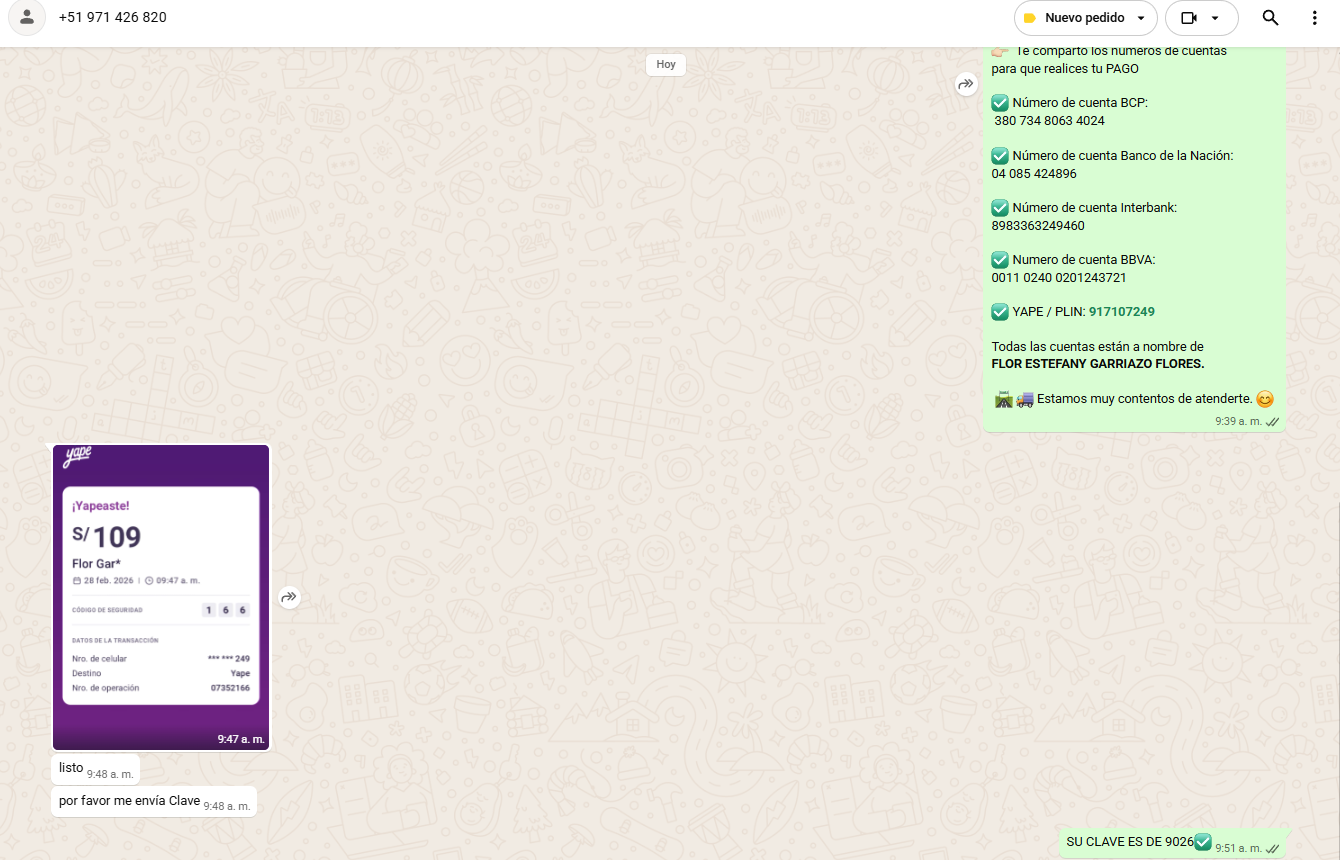
Task: Open the Yape S/ 109 receipt image
Action: 161,596
